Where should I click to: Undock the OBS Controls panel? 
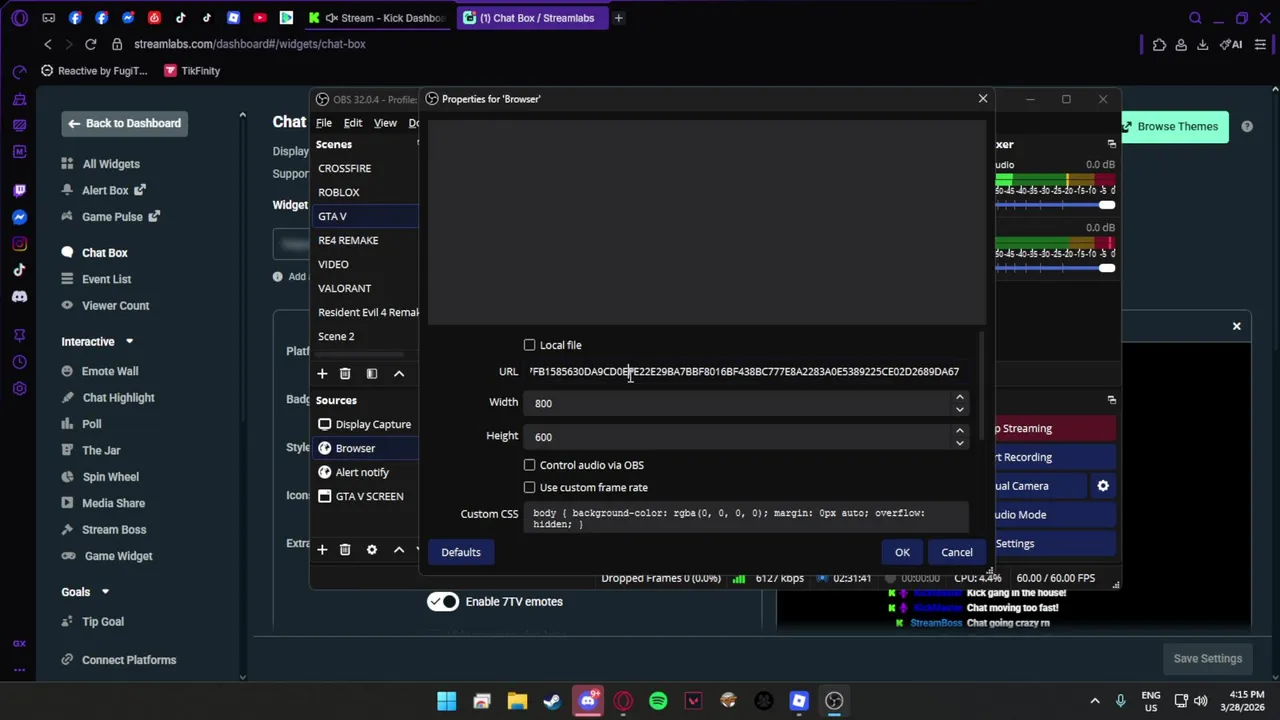(x=1111, y=399)
